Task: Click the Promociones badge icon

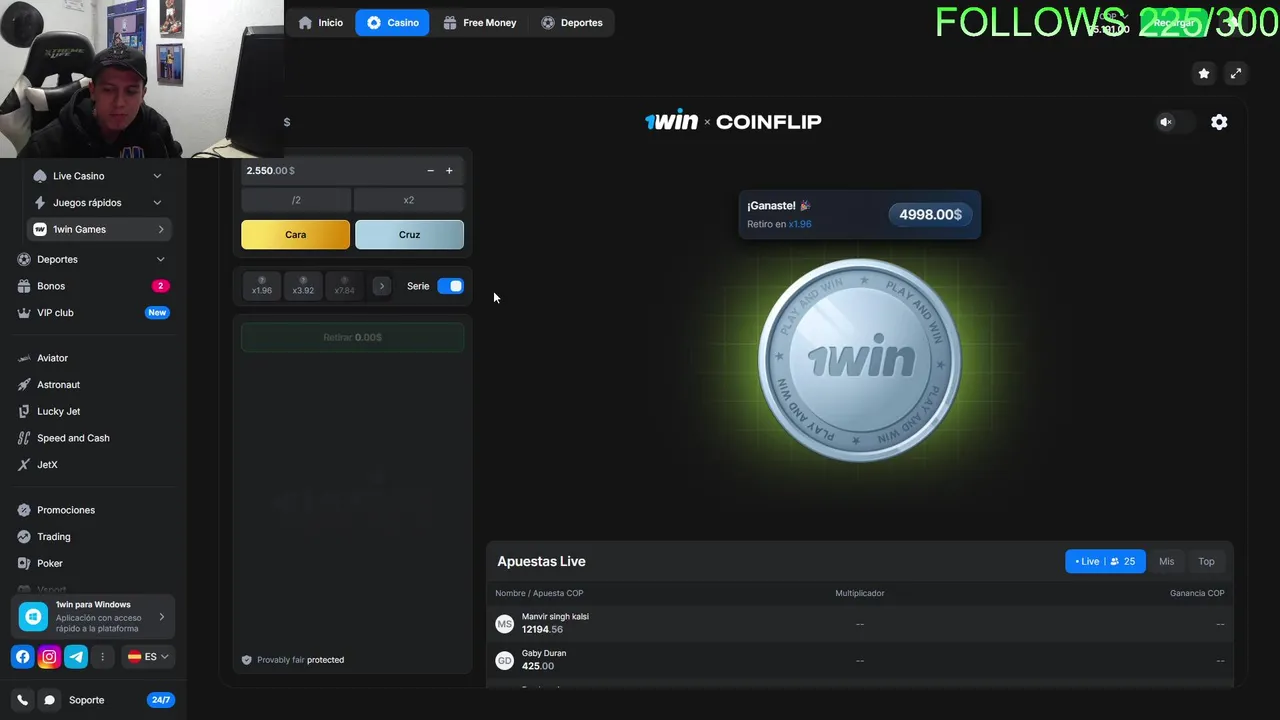Action: coord(25,510)
